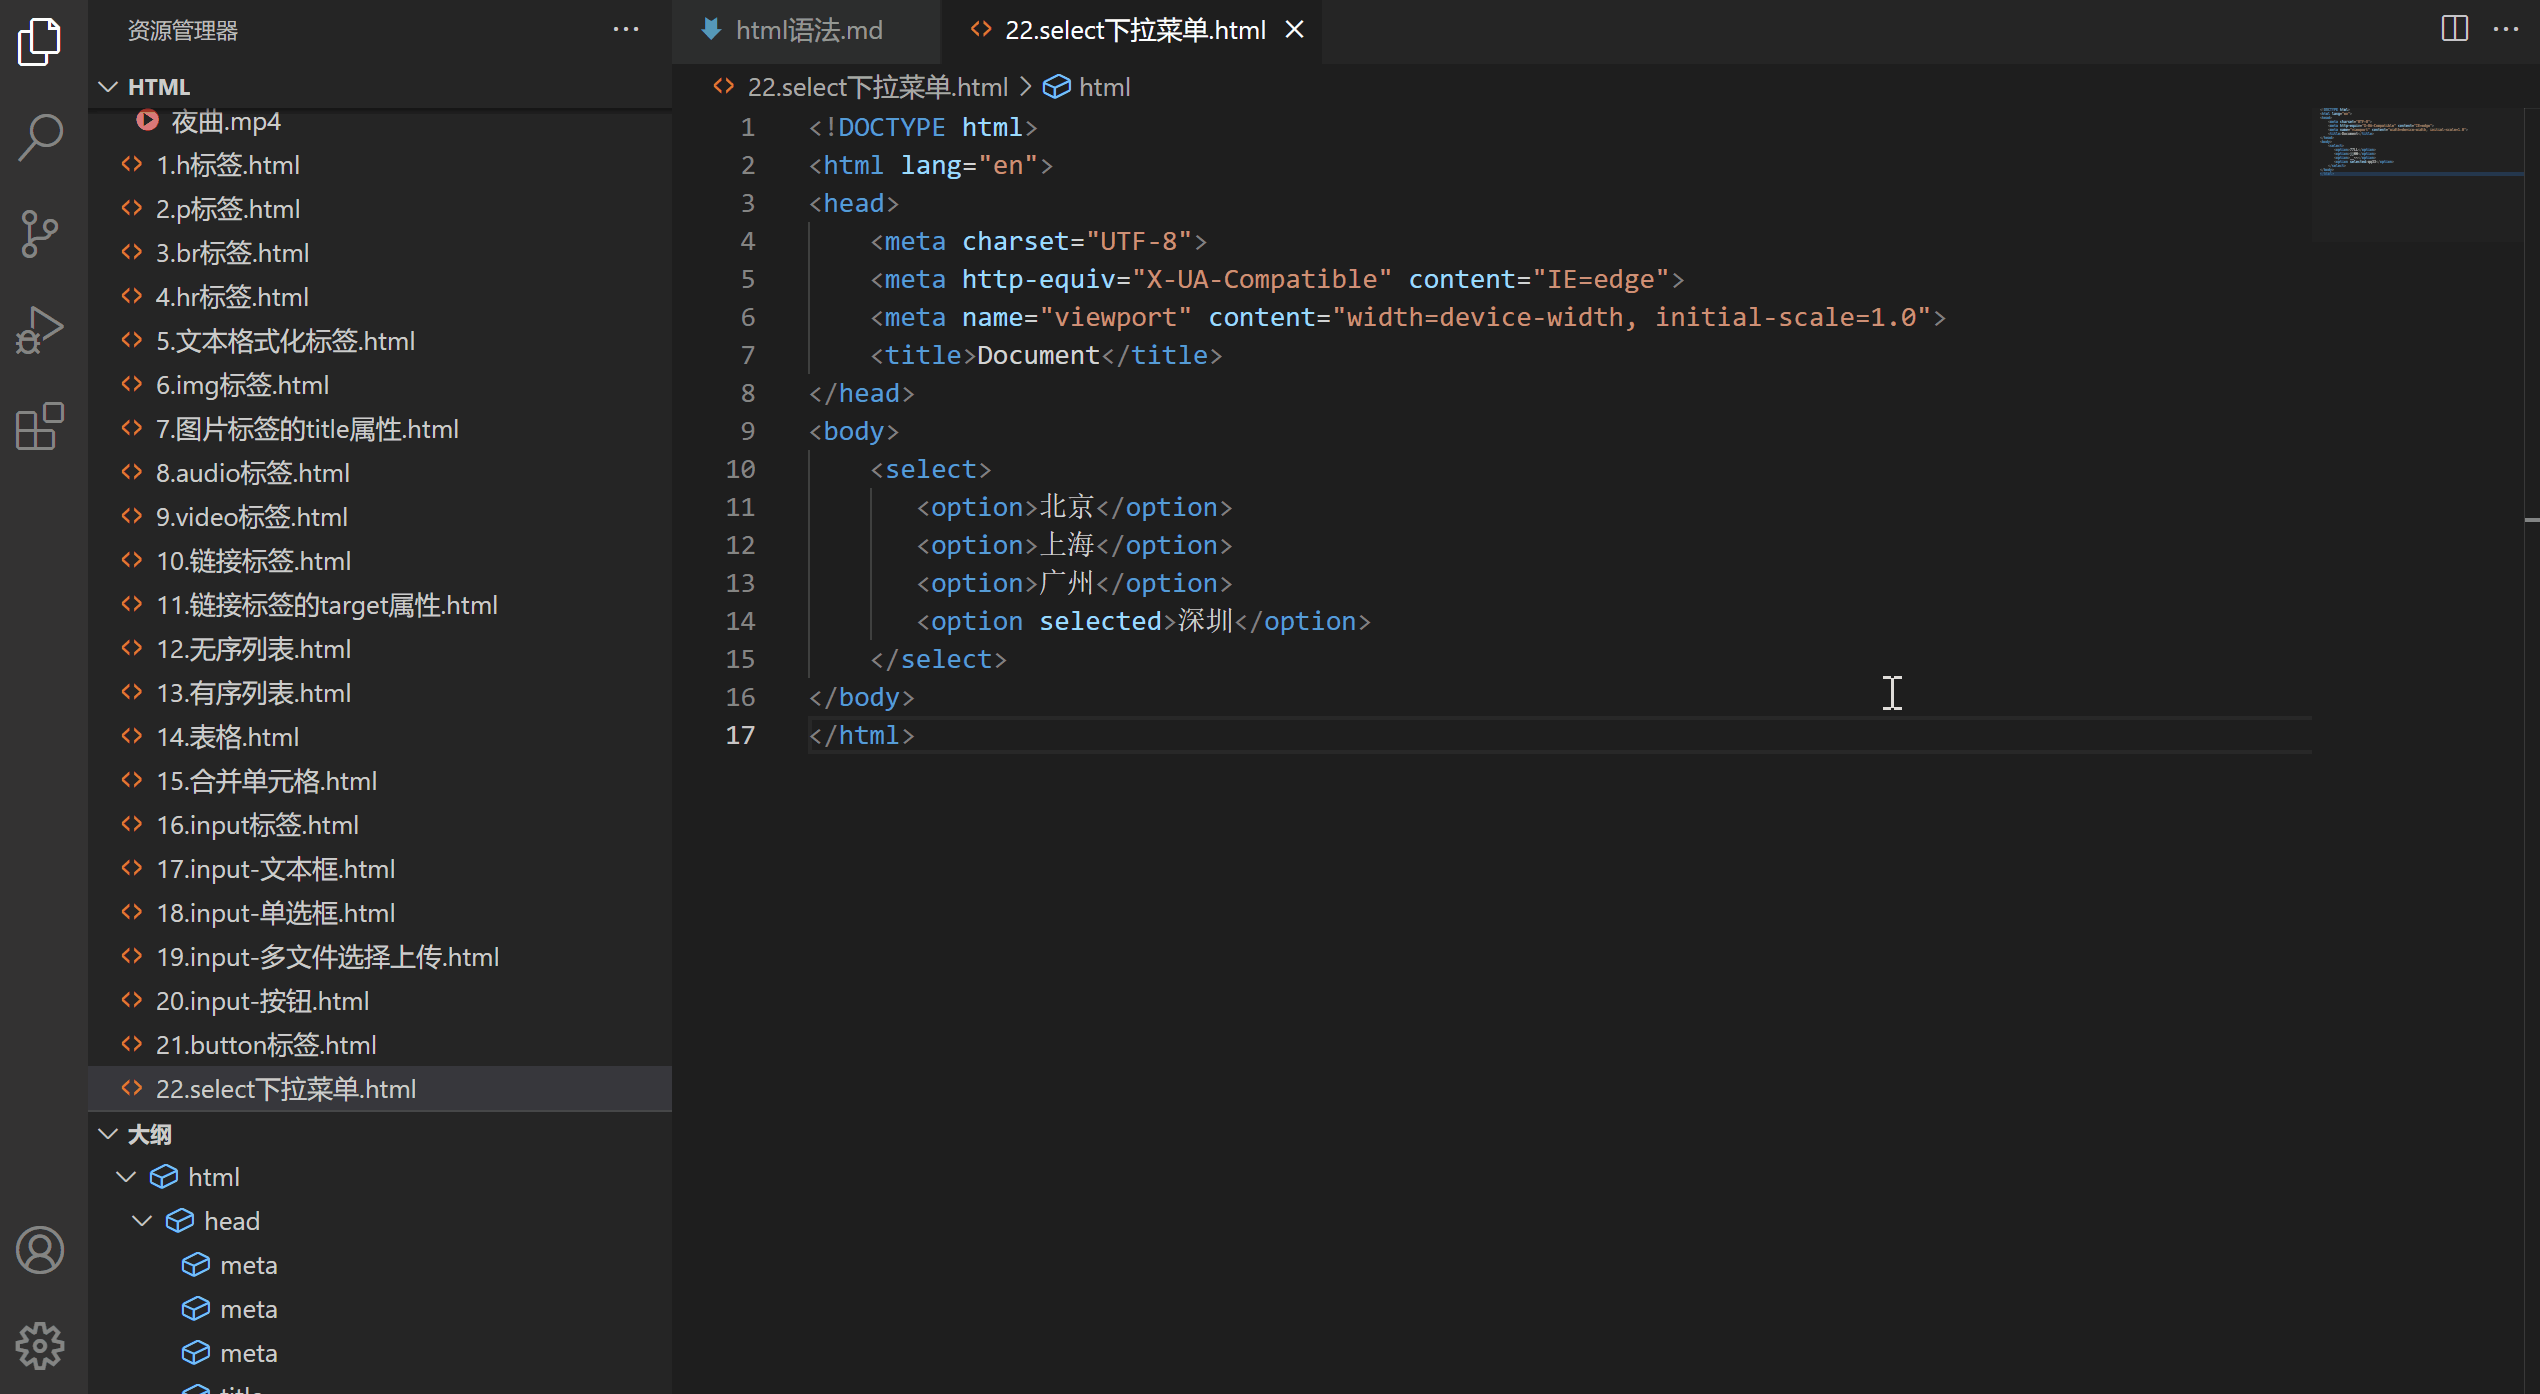
Task: Click the Source Control icon in sidebar
Action: pyautogui.click(x=41, y=232)
